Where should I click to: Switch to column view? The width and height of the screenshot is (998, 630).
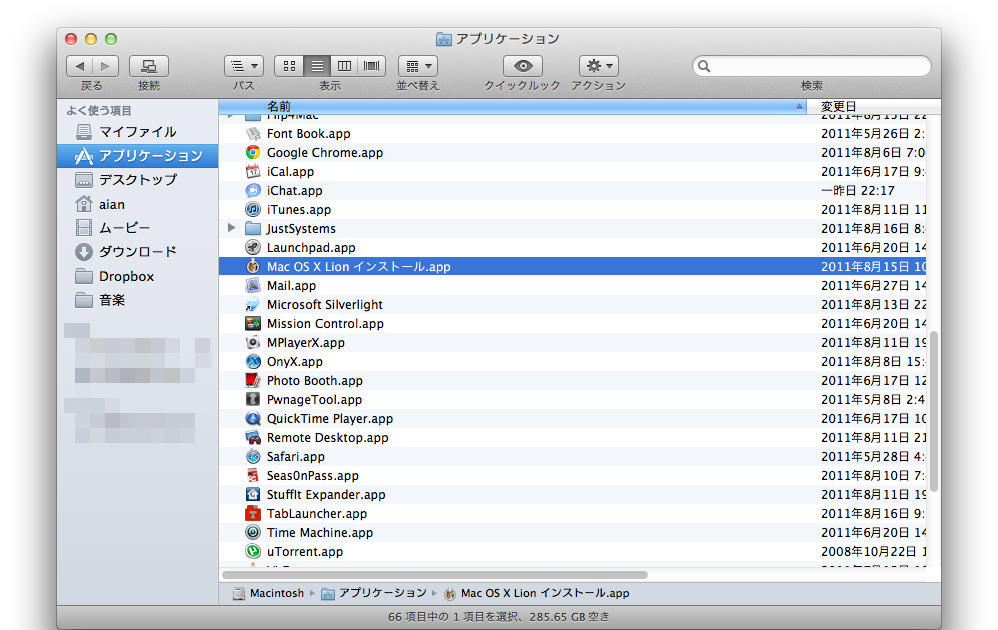pyautogui.click(x=344, y=66)
